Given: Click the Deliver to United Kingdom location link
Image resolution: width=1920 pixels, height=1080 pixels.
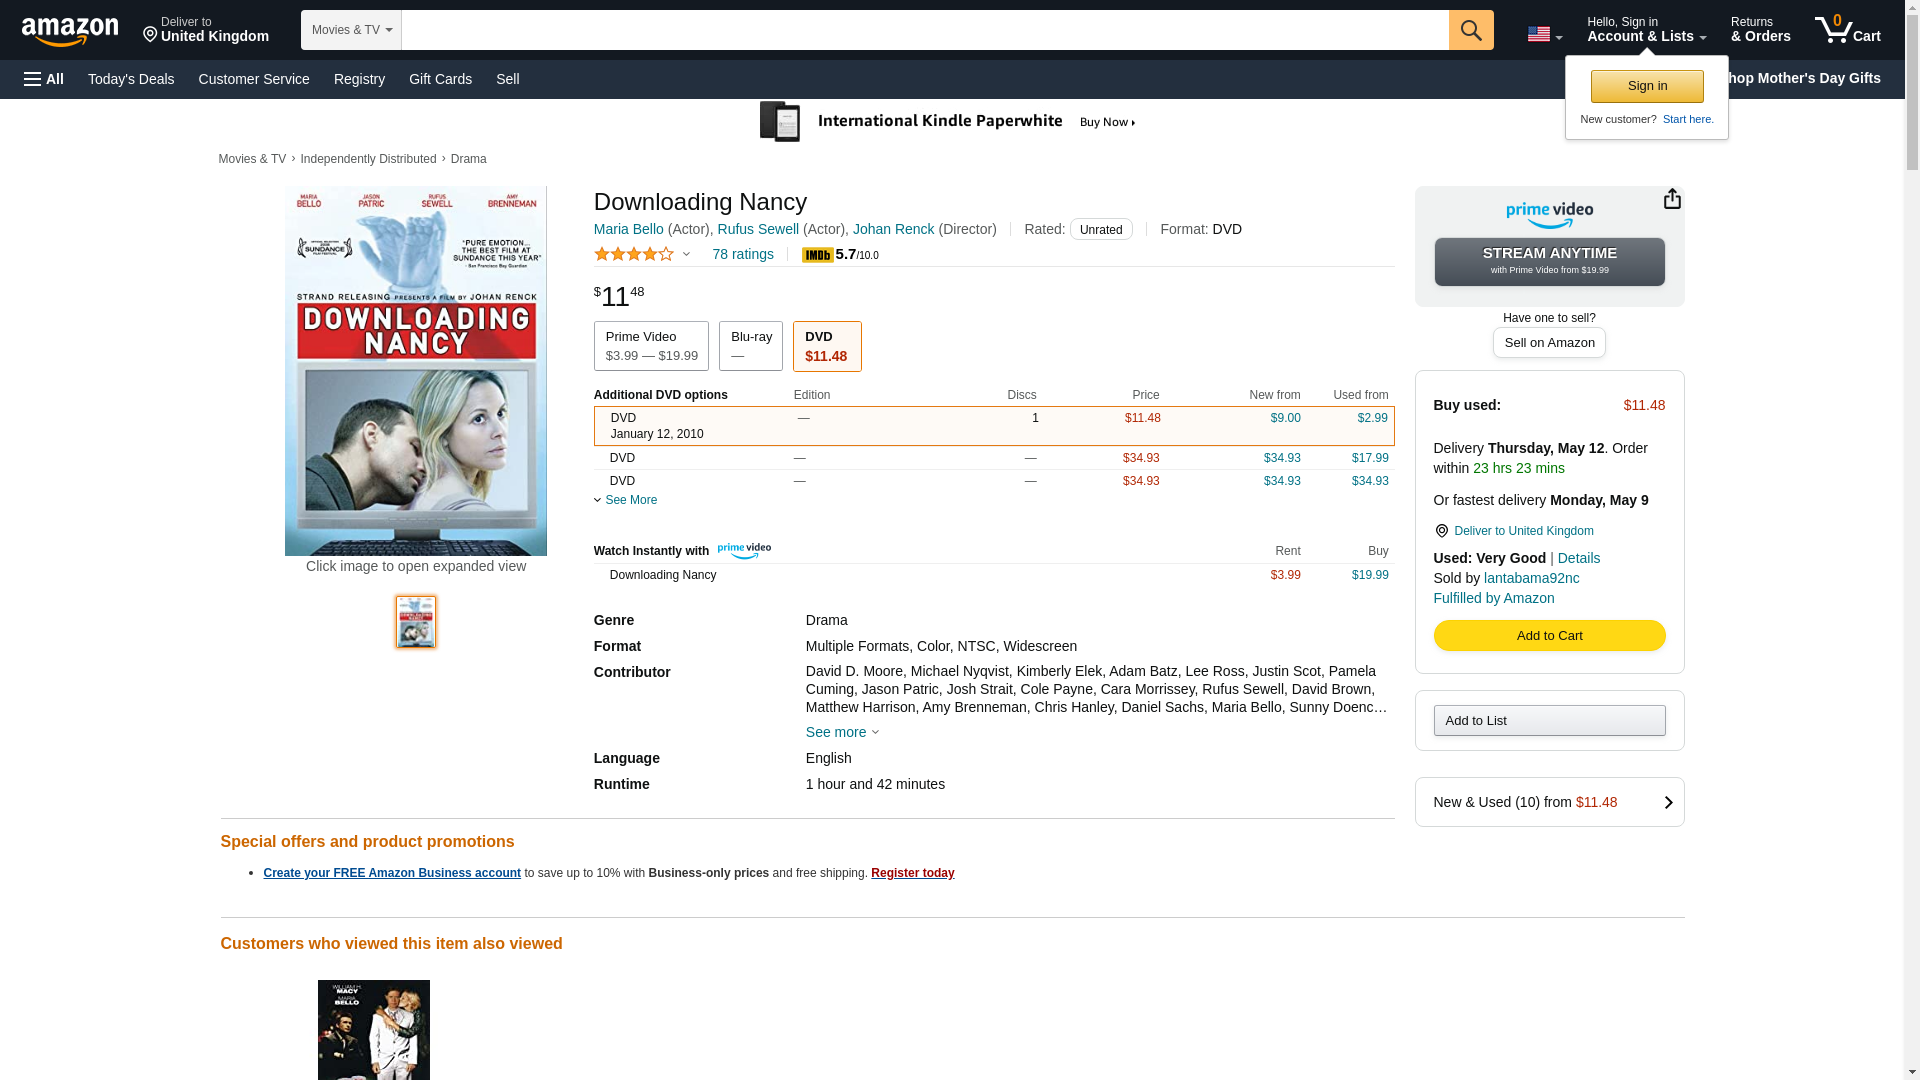Looking at the screenshot, I should point(1523,531).
